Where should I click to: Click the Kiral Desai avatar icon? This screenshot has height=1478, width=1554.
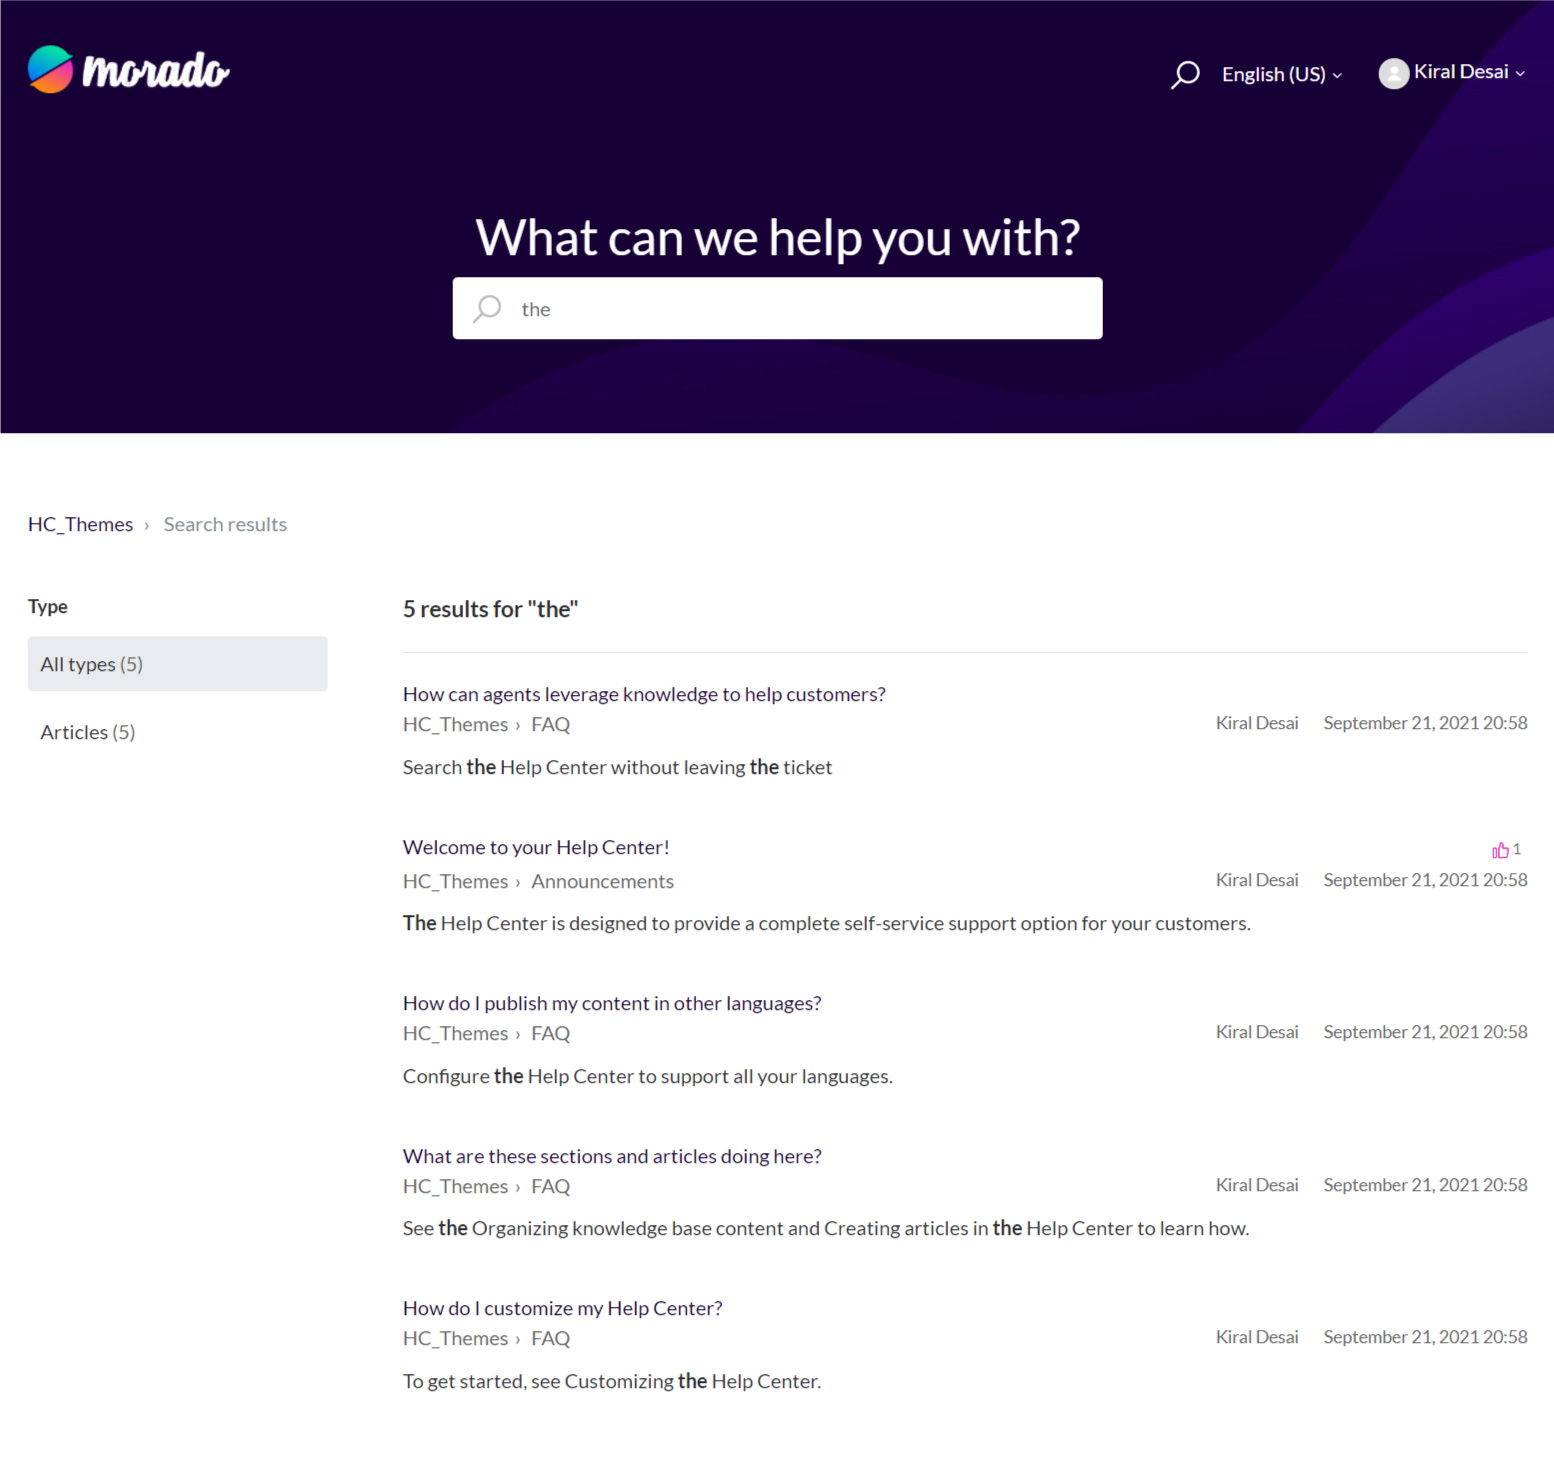pos(1393,73)
